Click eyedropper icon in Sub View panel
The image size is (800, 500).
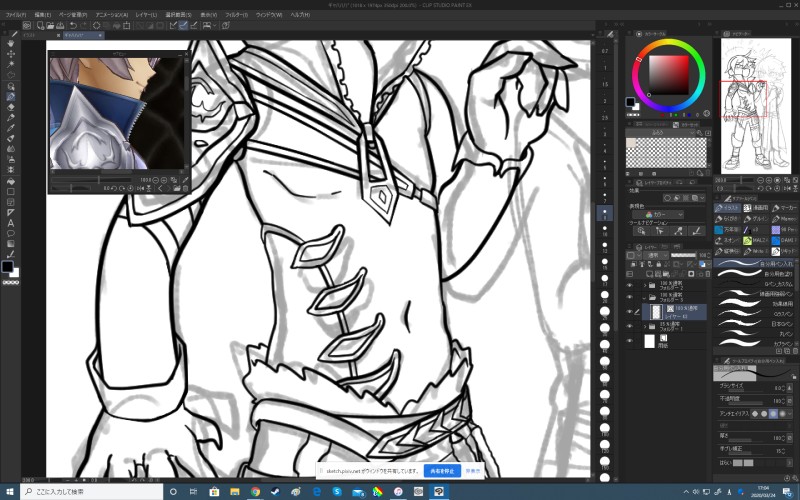tap(185, 180)
